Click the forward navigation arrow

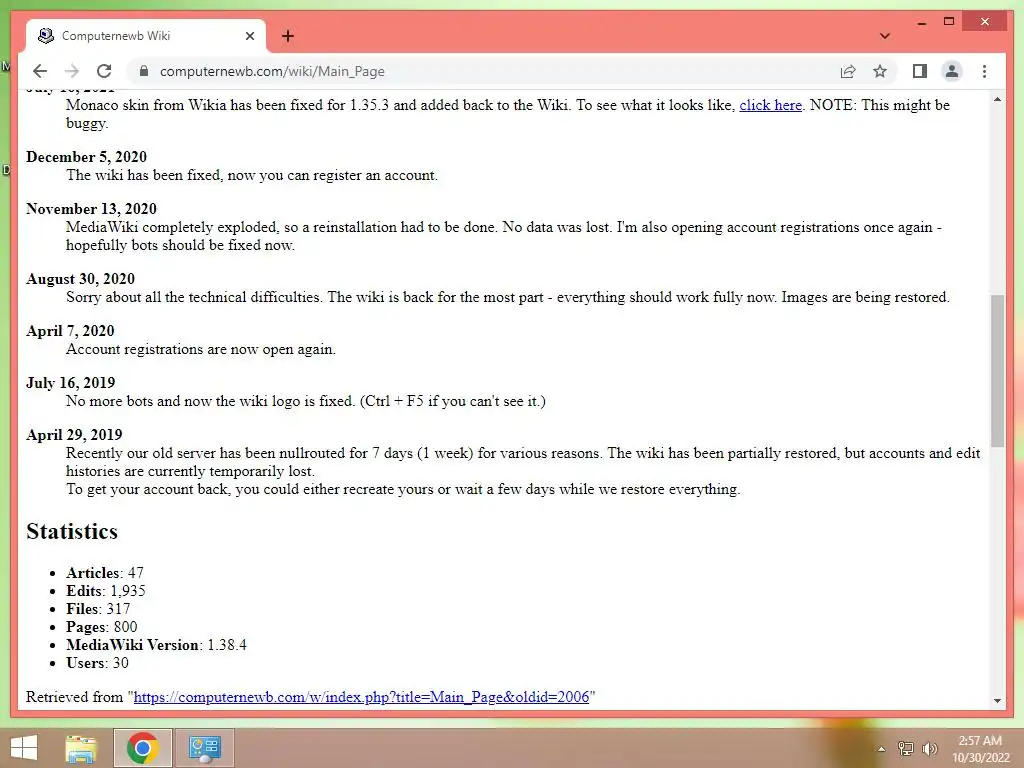tap(72, 71)
